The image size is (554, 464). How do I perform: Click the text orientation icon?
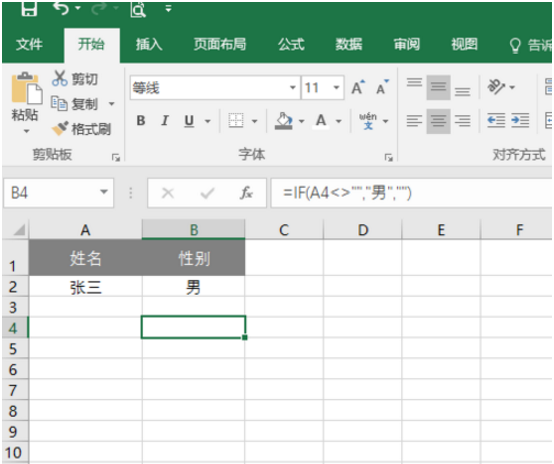[x=496, y=87]
